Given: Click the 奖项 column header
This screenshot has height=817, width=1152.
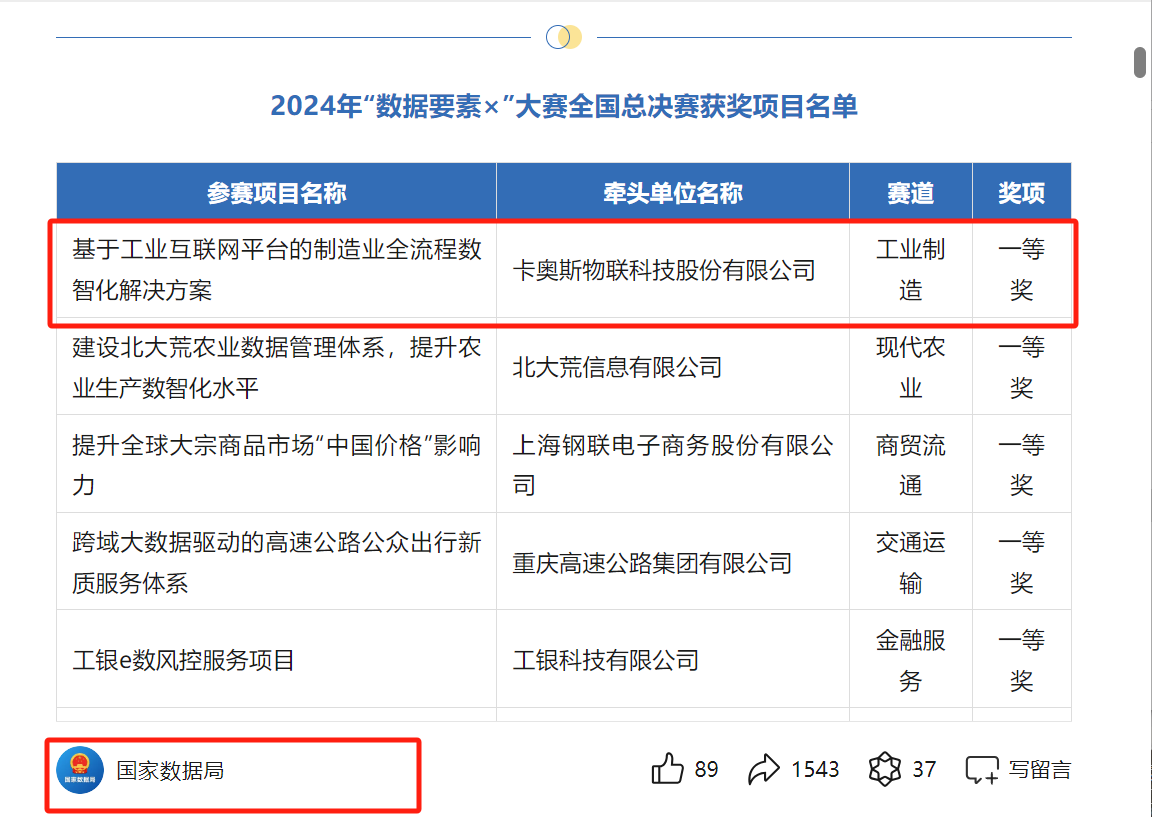Looking at the screenshot, I should click(x=1022, y=192).
